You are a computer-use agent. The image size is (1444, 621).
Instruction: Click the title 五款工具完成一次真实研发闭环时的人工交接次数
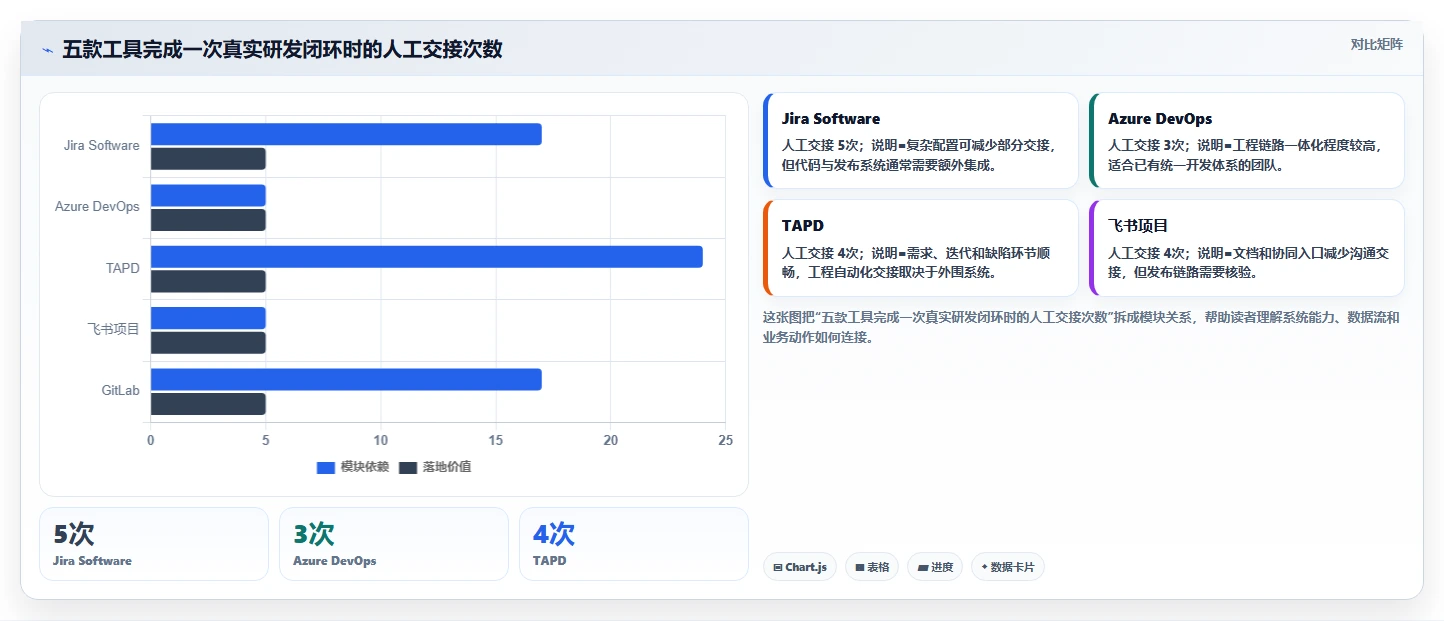[282, 50]
